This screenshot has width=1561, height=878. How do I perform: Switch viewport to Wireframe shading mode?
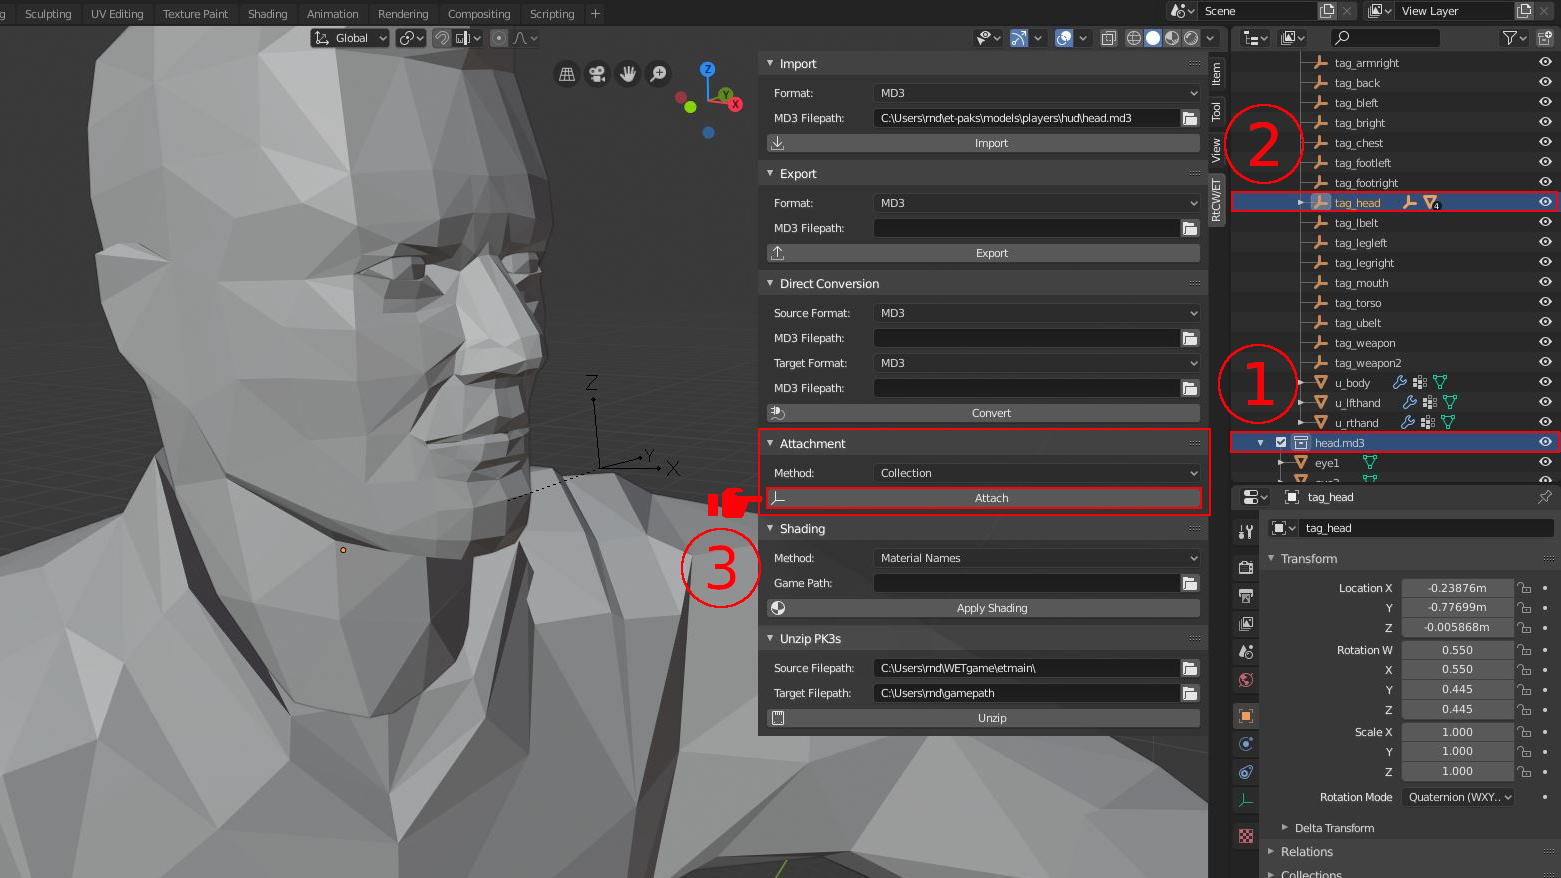(1133, 37)
